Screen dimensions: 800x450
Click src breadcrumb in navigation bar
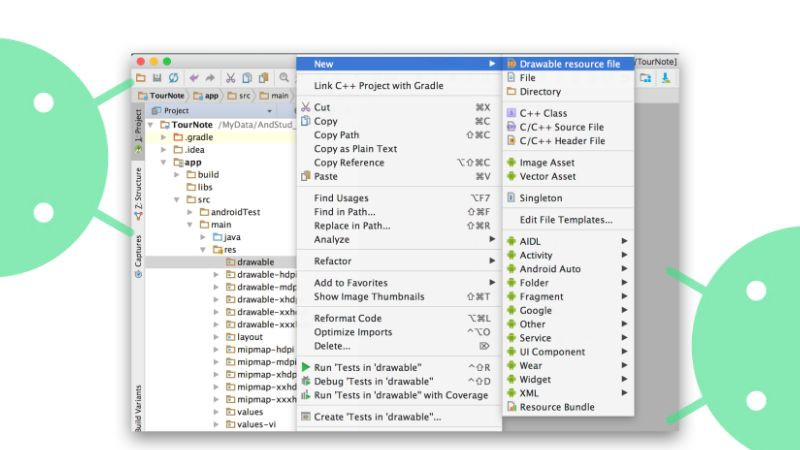pyautogui.click(x=239, y=95)
